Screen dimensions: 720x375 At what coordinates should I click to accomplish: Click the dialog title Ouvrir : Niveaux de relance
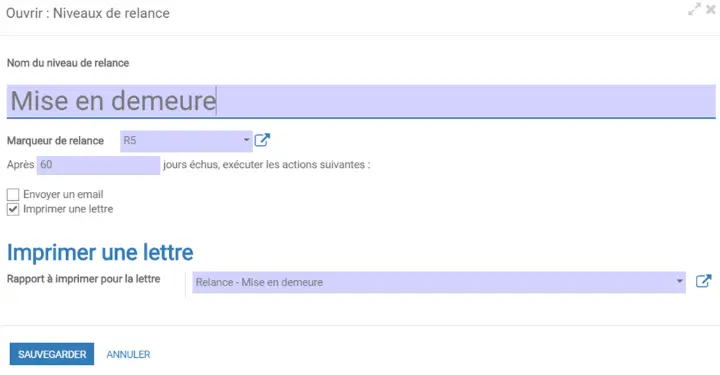click(x=88, y=13)
